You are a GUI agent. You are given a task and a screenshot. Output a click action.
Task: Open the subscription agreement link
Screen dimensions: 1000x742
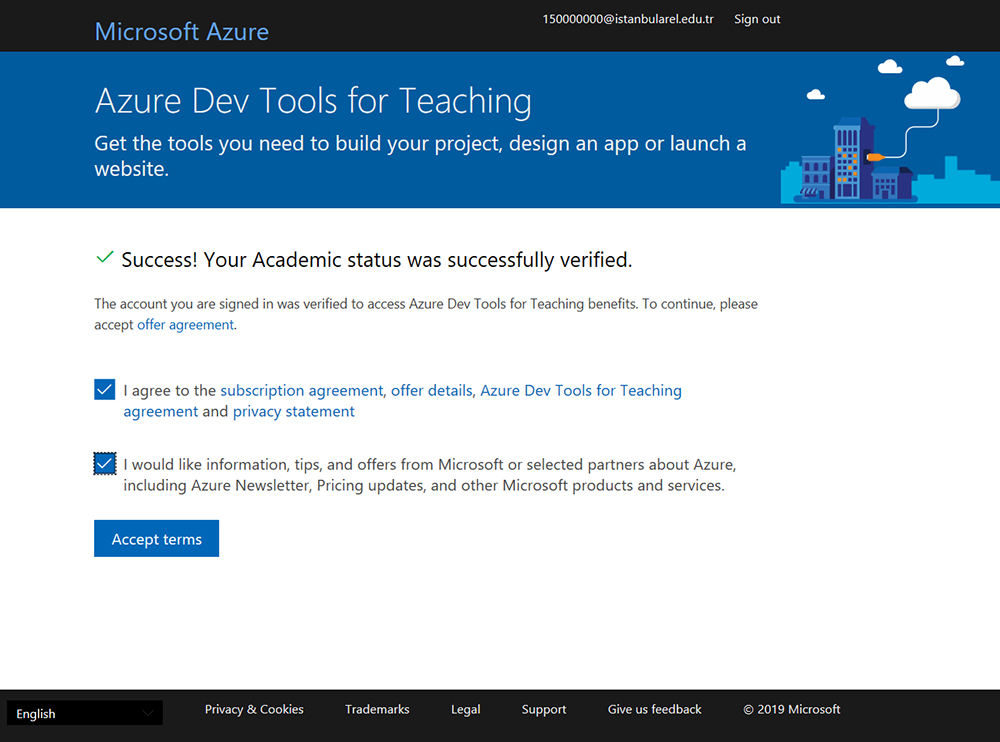click(302, 390)
